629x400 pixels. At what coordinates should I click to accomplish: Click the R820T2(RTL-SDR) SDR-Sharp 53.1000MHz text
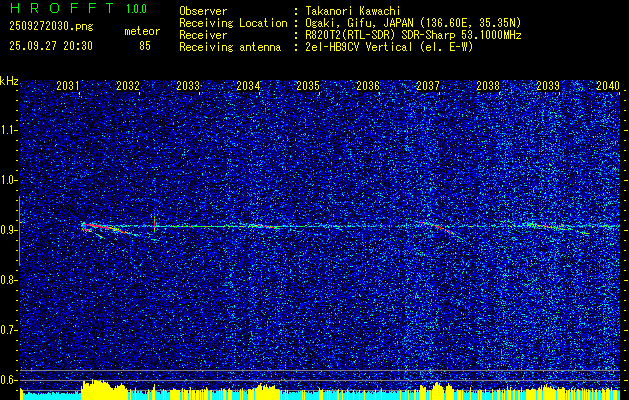coord(413,35)
